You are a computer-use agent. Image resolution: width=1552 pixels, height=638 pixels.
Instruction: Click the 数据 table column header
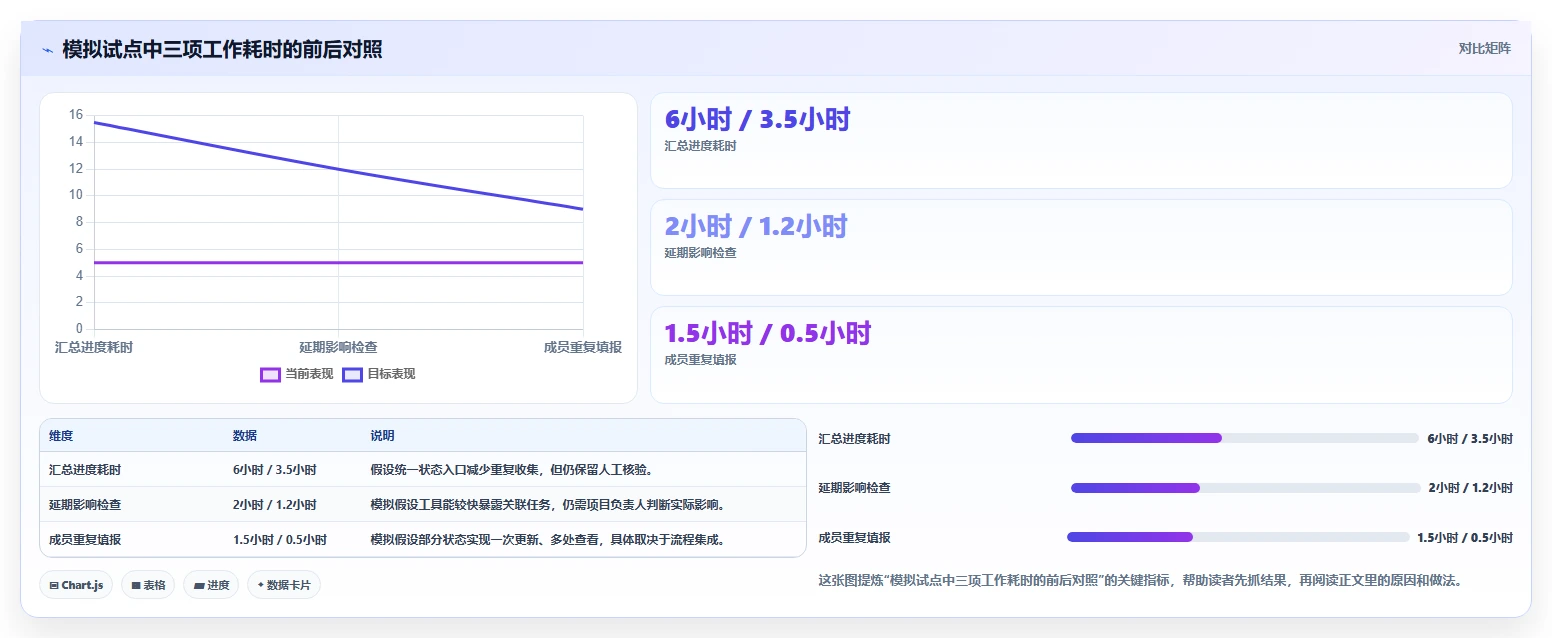pyautogui.click(x=245, y=436)
